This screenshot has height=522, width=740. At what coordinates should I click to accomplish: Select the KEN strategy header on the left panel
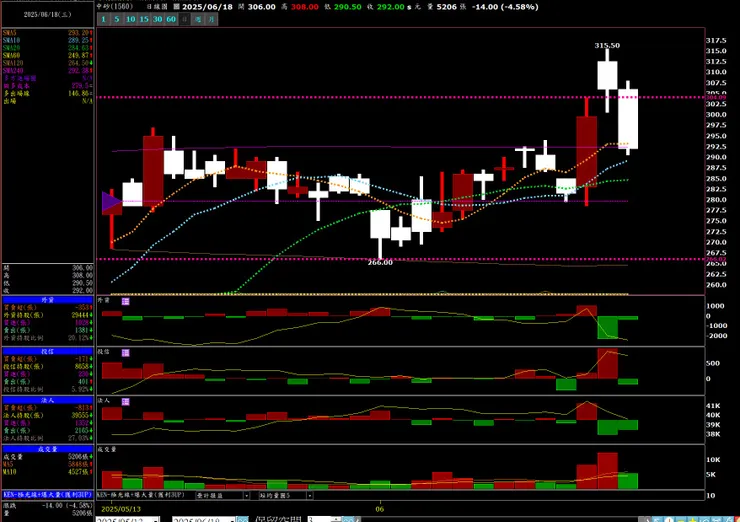(48, 495)
